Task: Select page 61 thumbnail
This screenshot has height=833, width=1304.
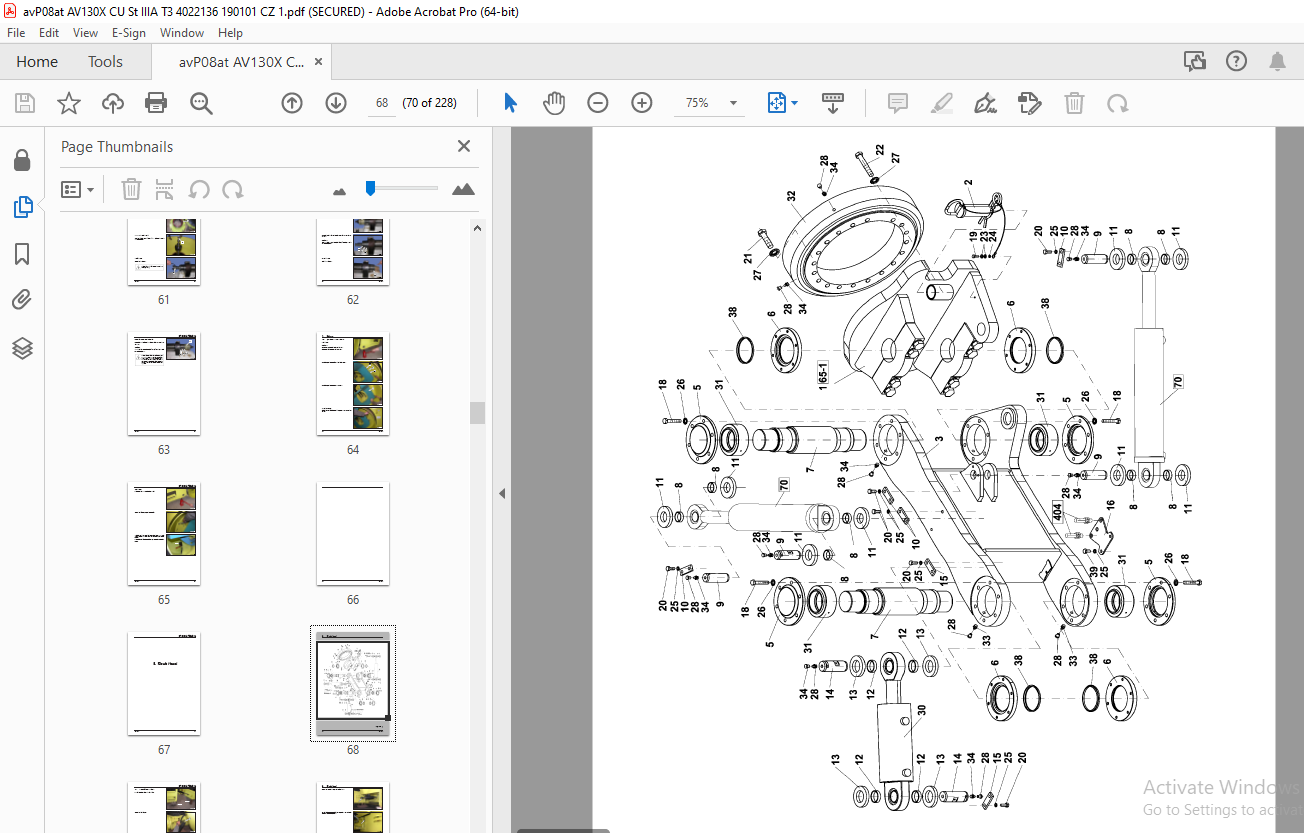Action: coord(164,252)
